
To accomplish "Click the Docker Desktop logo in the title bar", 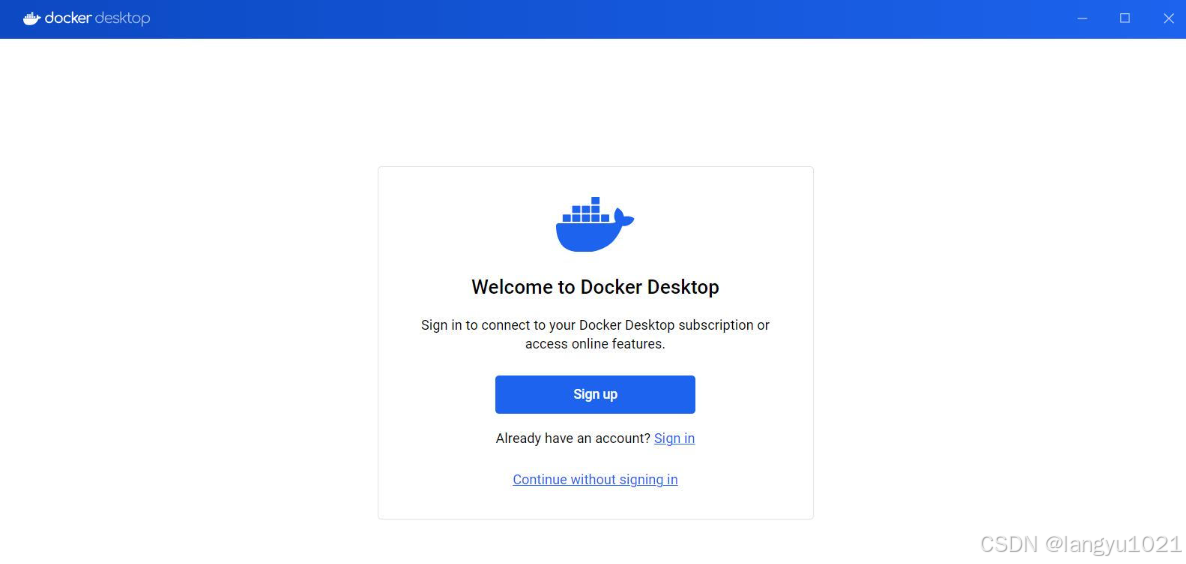I will click(x=86, y=19).
